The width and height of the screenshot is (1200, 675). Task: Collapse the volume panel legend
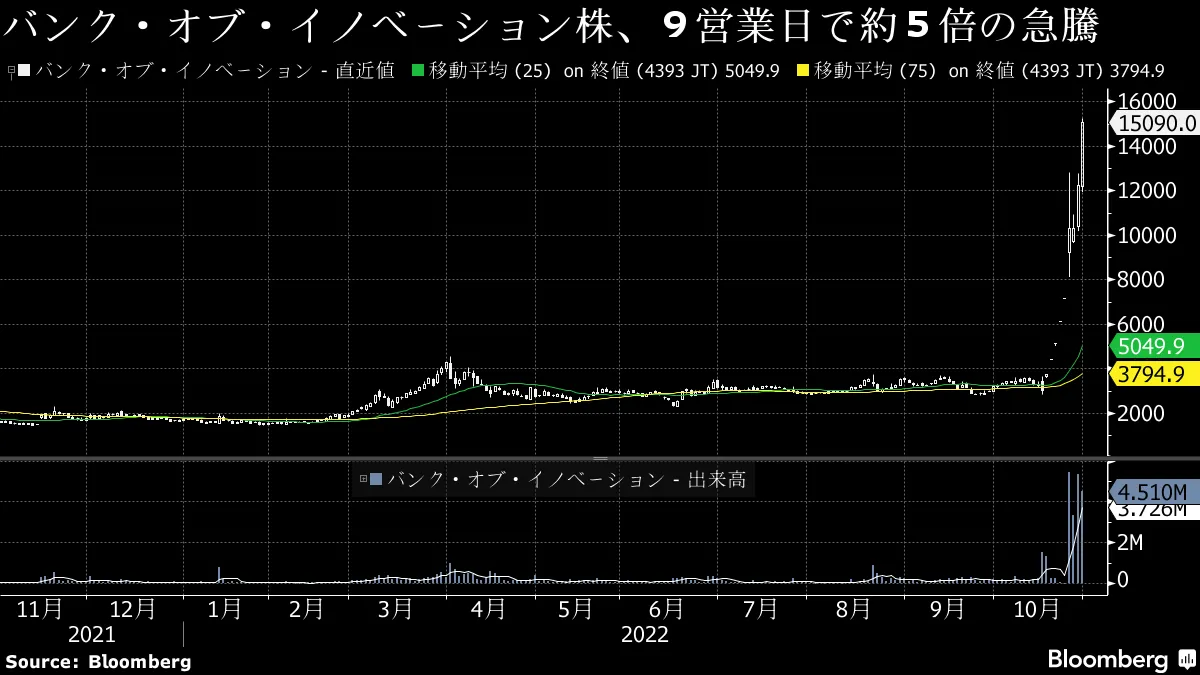361,479
